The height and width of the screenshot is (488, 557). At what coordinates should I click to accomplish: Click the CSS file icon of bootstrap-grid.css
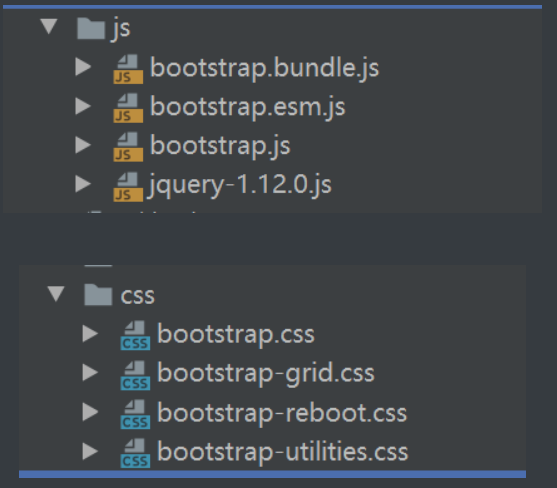pyautogui.click(x=135, y=375)
